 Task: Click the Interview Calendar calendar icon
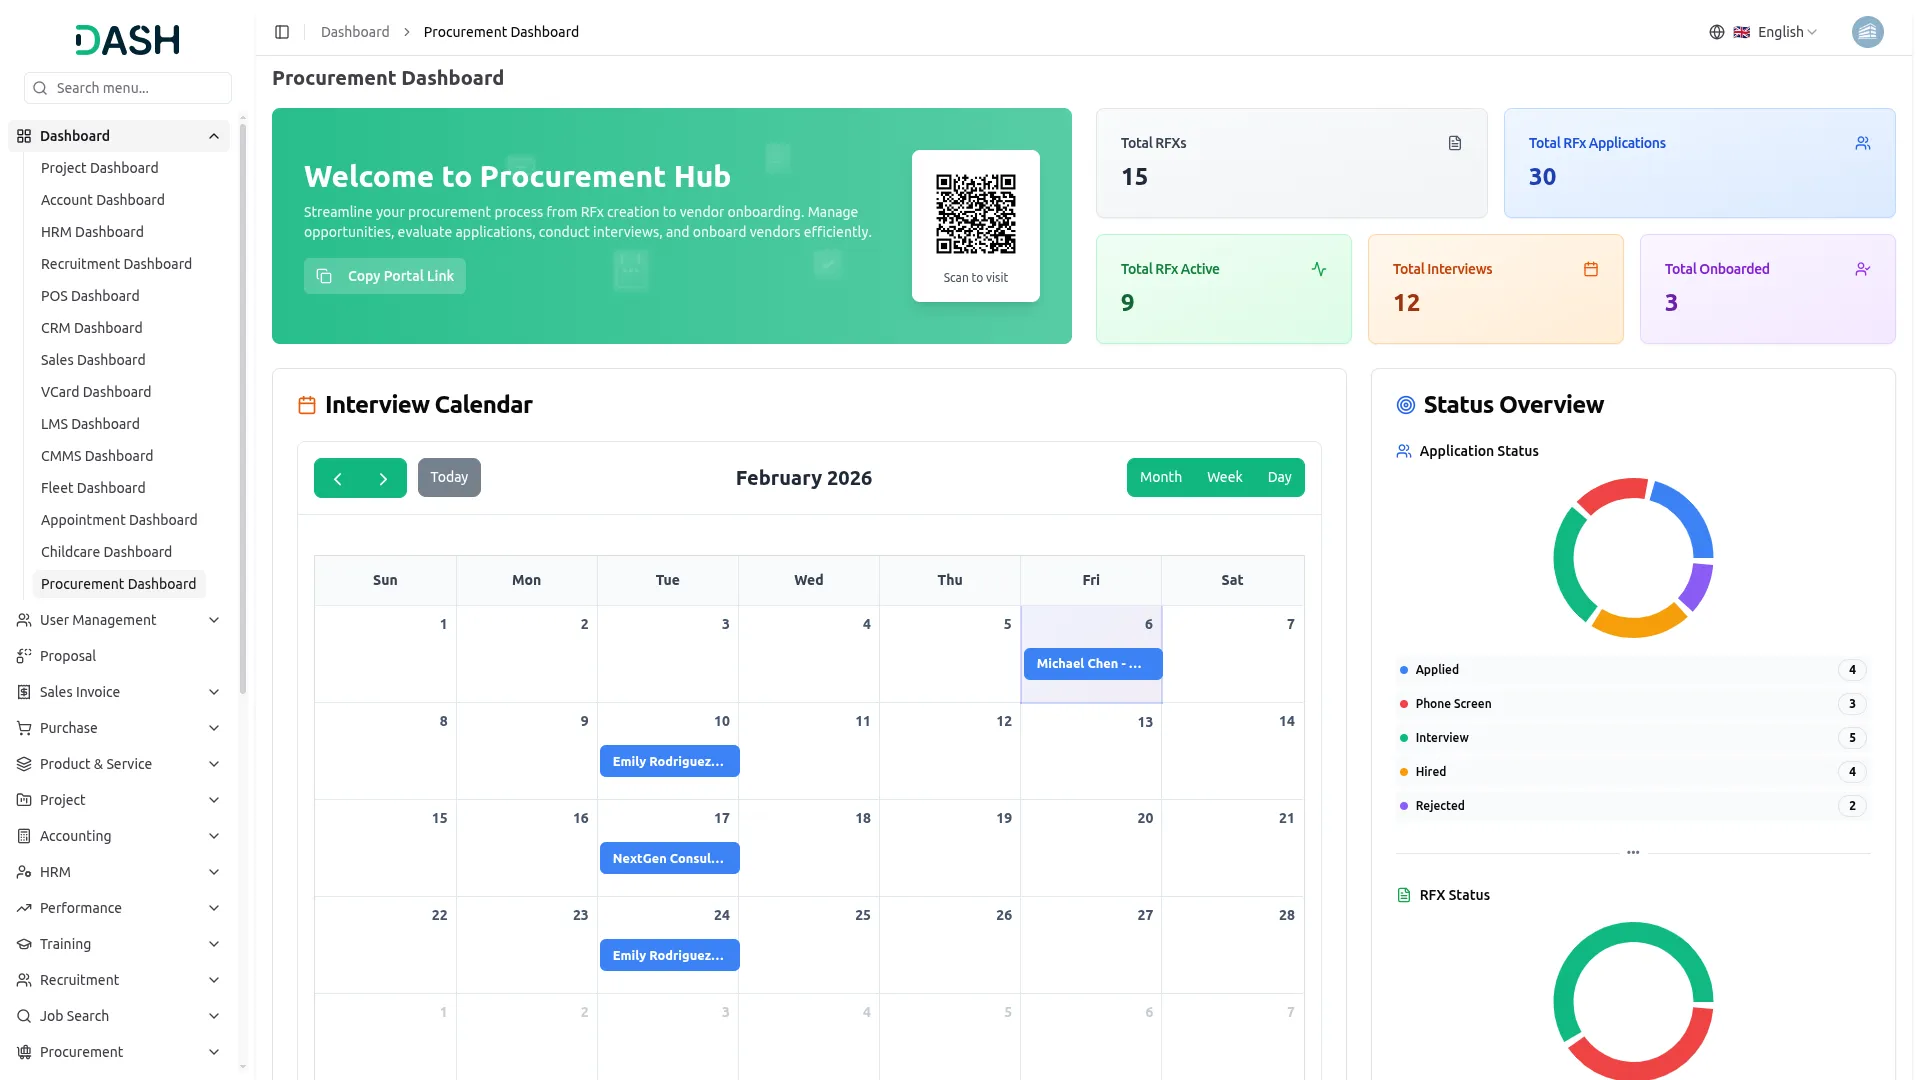coord(306,405)
